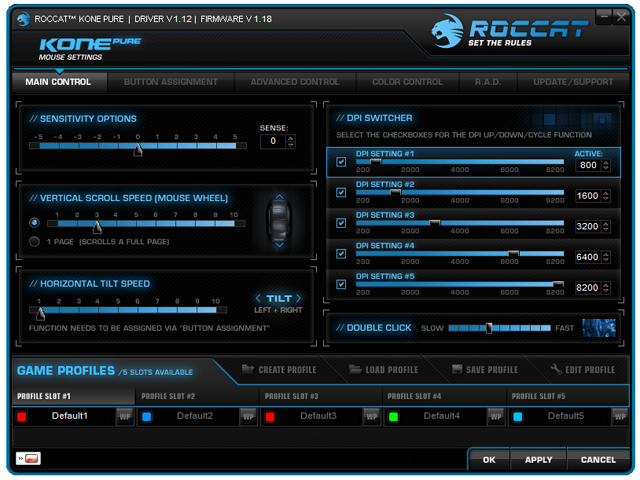
Task: Open the Main Control tab
Action: (x=58, y=82)
